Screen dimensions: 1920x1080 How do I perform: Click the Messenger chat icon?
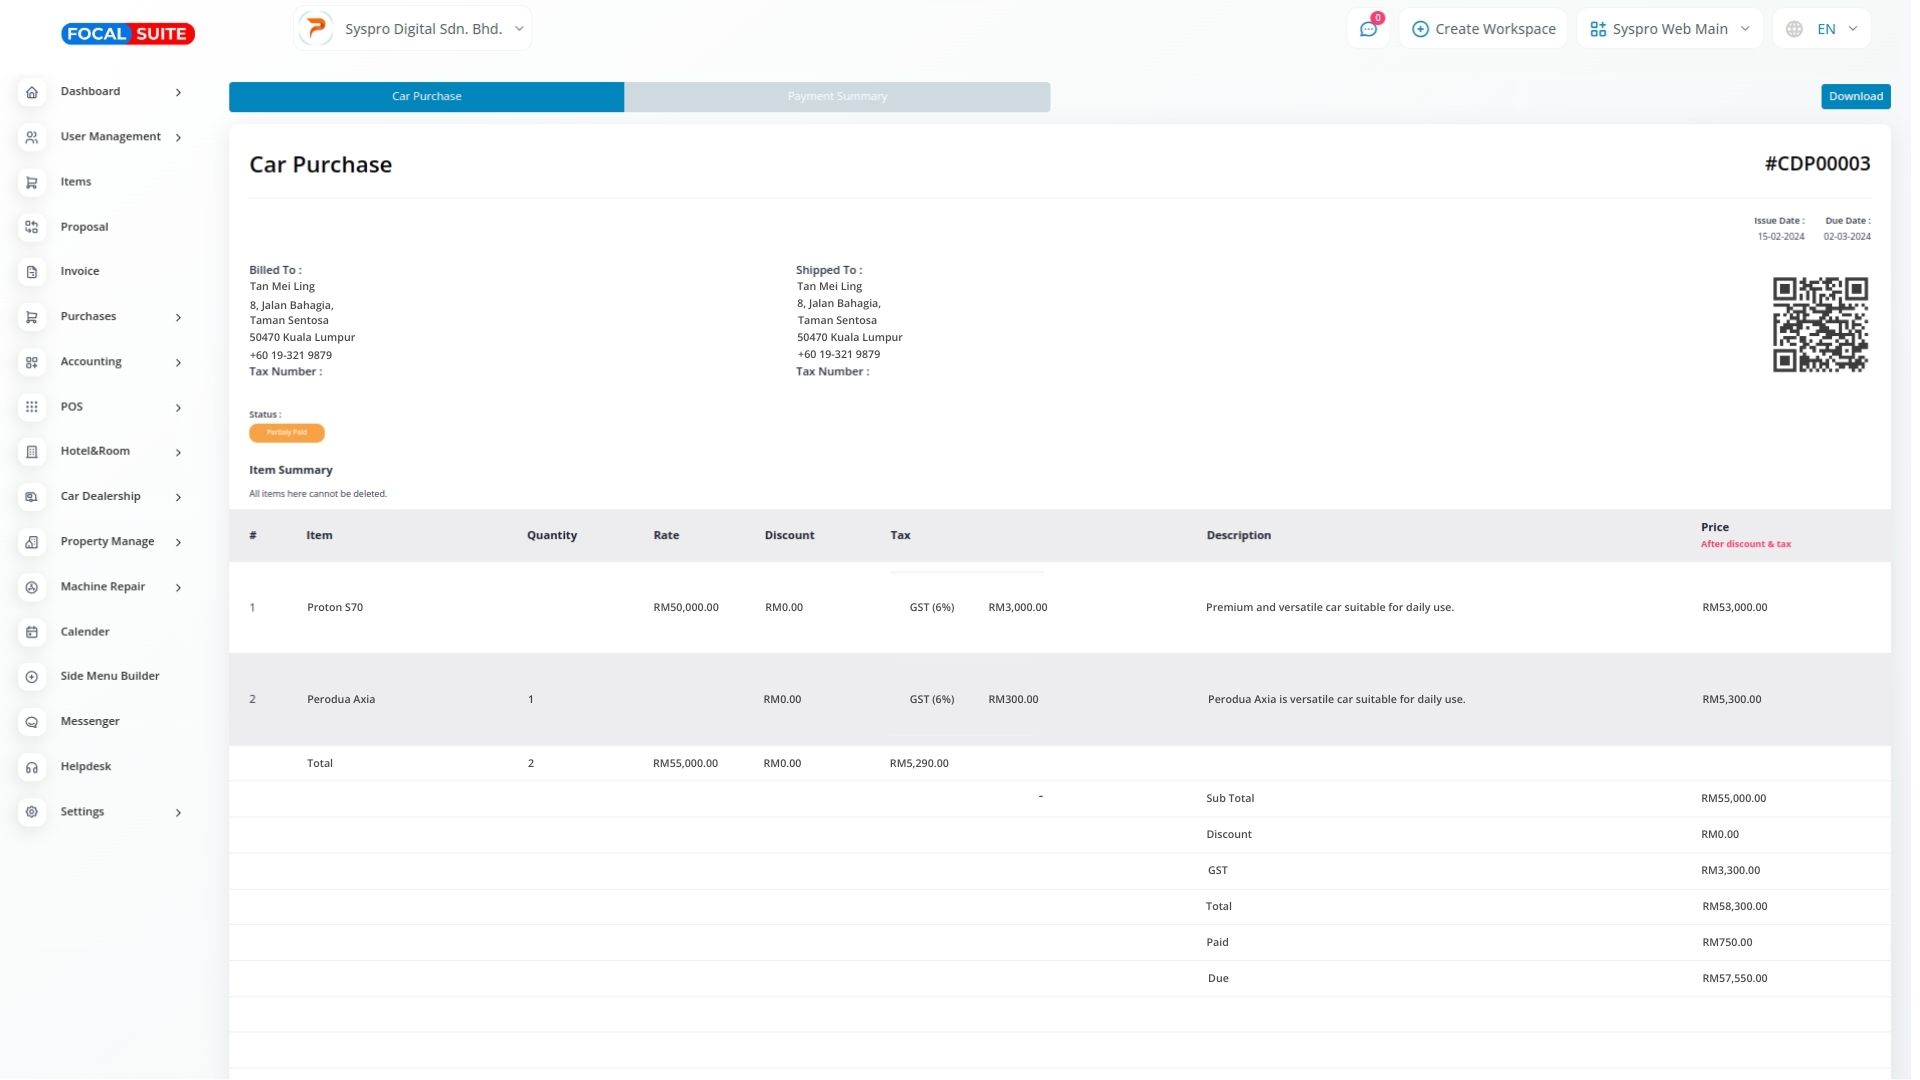pos(32,722)
